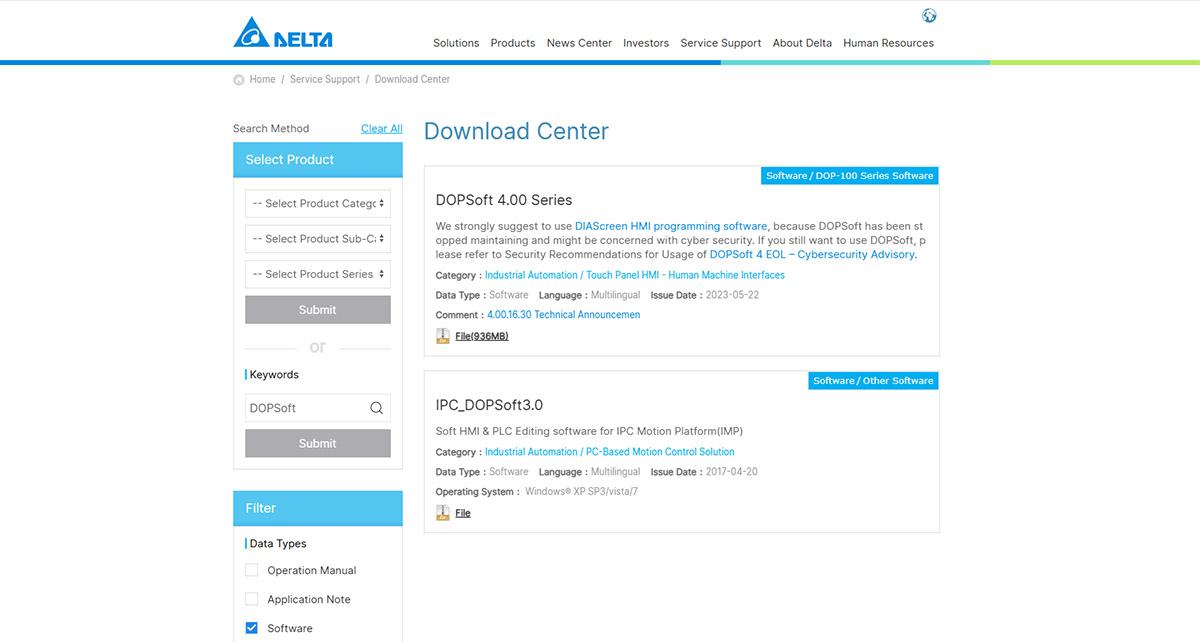Click the Software / Other Software tag
The width and height of the screenshot is (1200, 642).
[x=873, y=381]
